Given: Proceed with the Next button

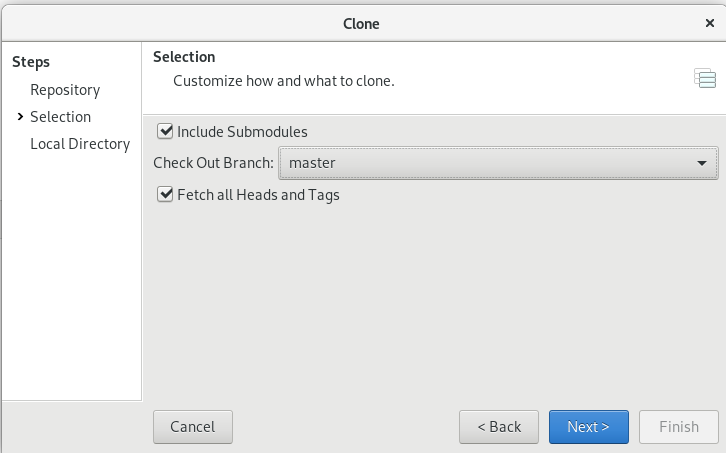Looking at the screenshot, I should coord(589,427).
